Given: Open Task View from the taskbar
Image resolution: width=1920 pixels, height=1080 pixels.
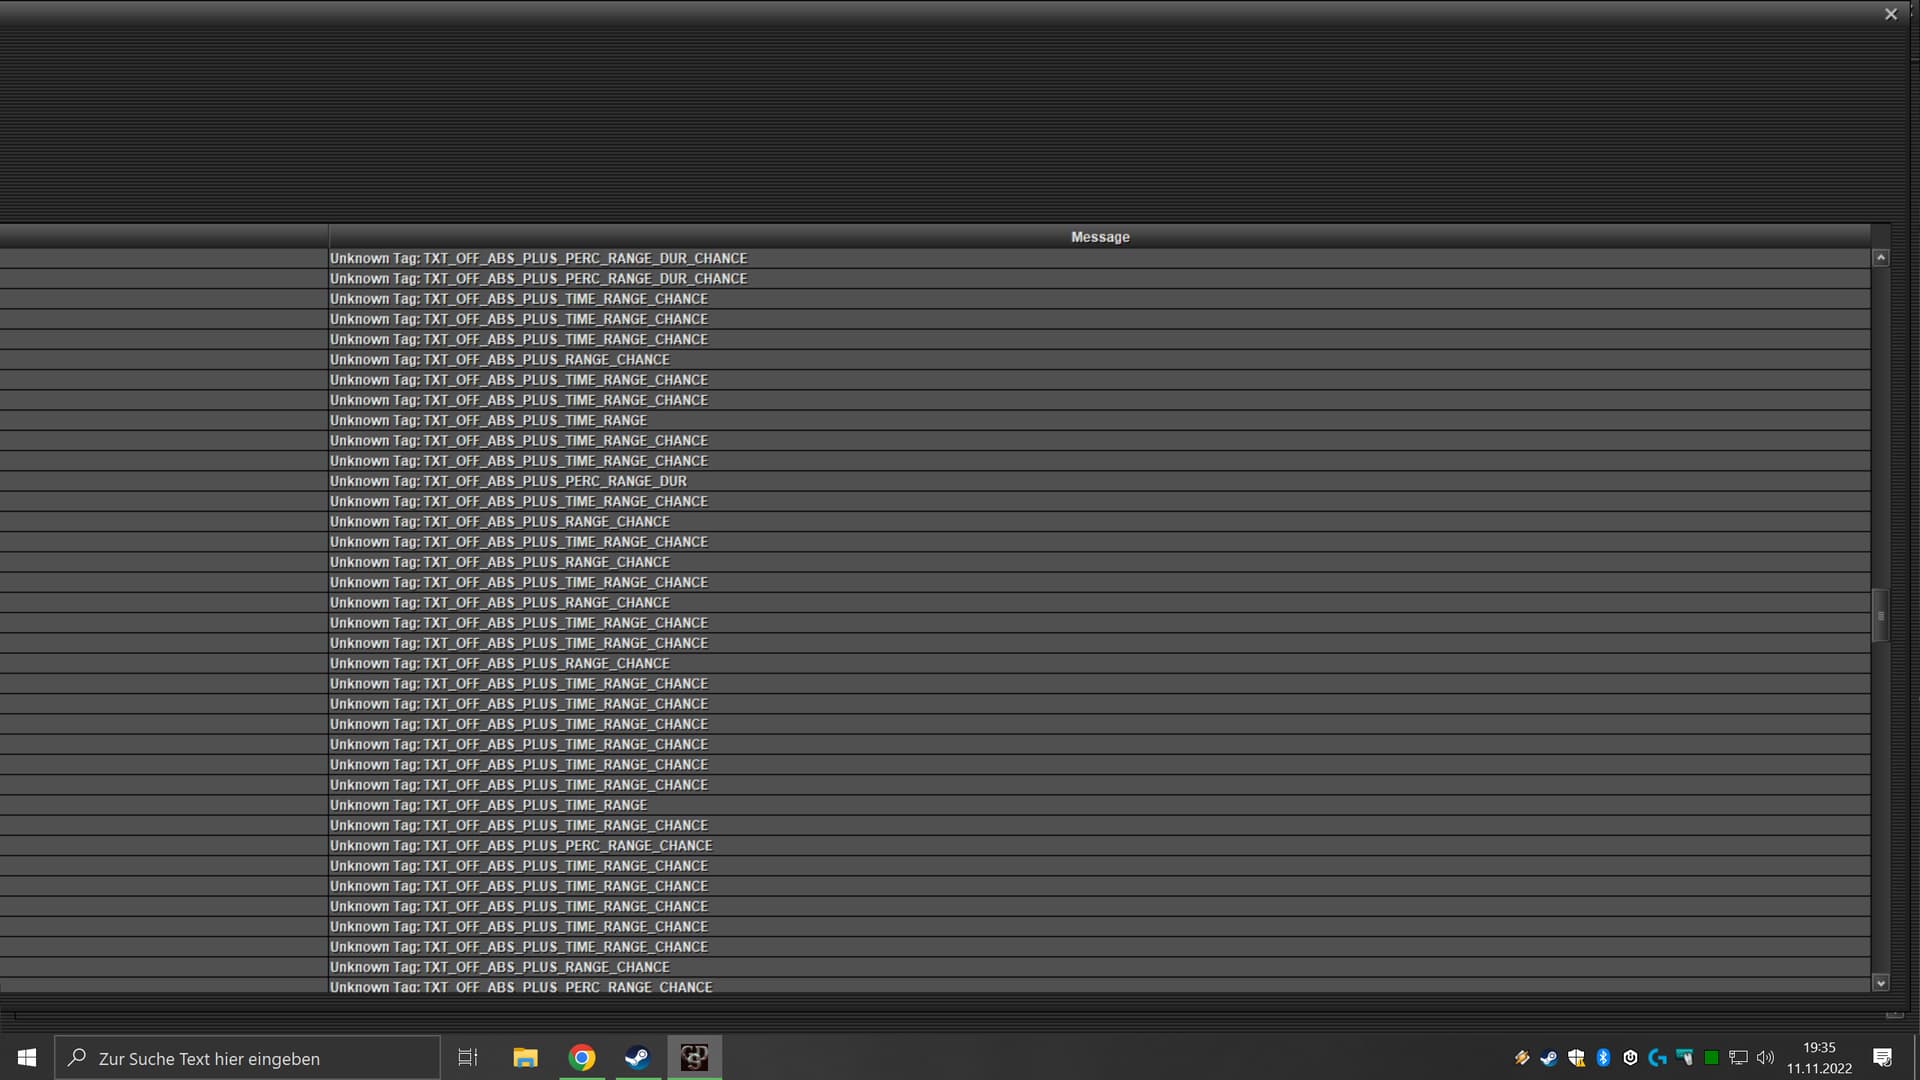Looking at the screenshot, I should pos(467,1057).
